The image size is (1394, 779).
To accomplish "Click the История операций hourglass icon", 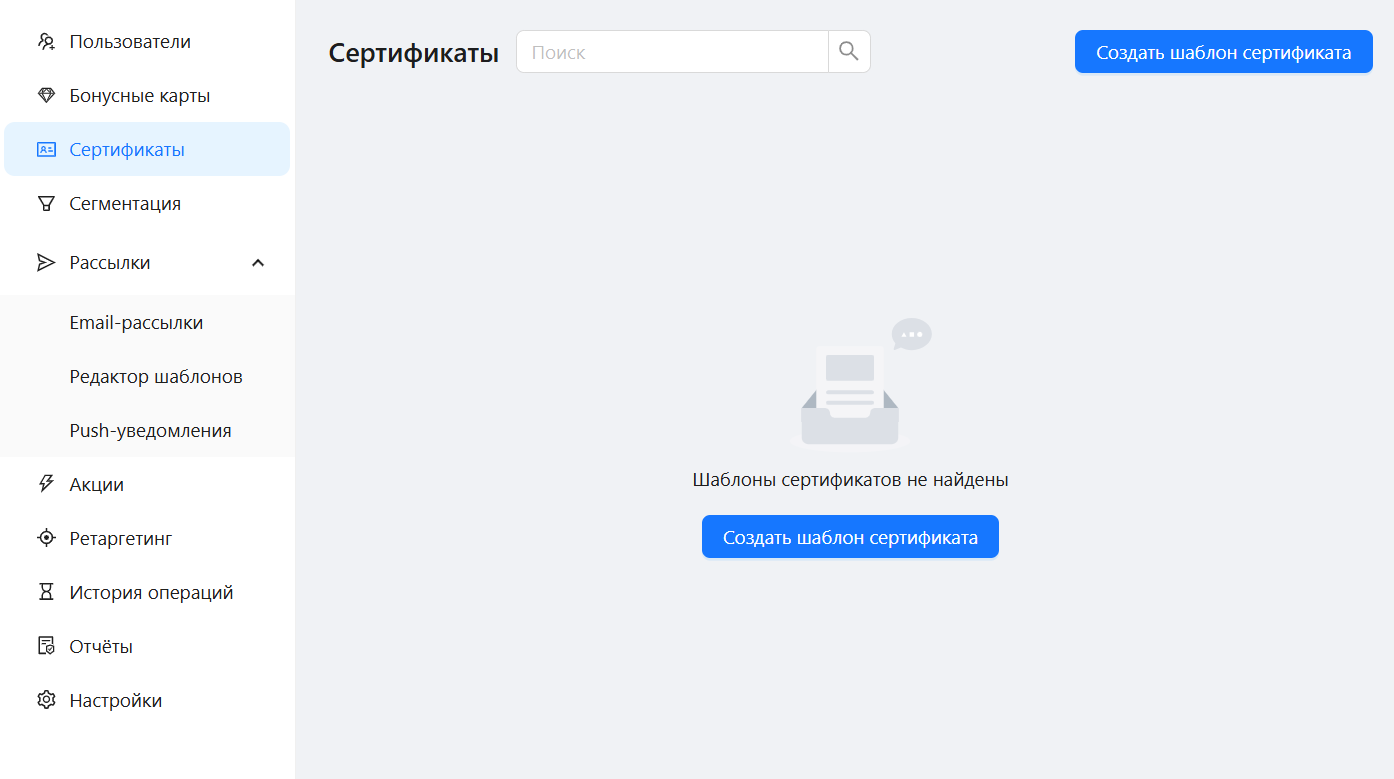I will coord(46,593).
